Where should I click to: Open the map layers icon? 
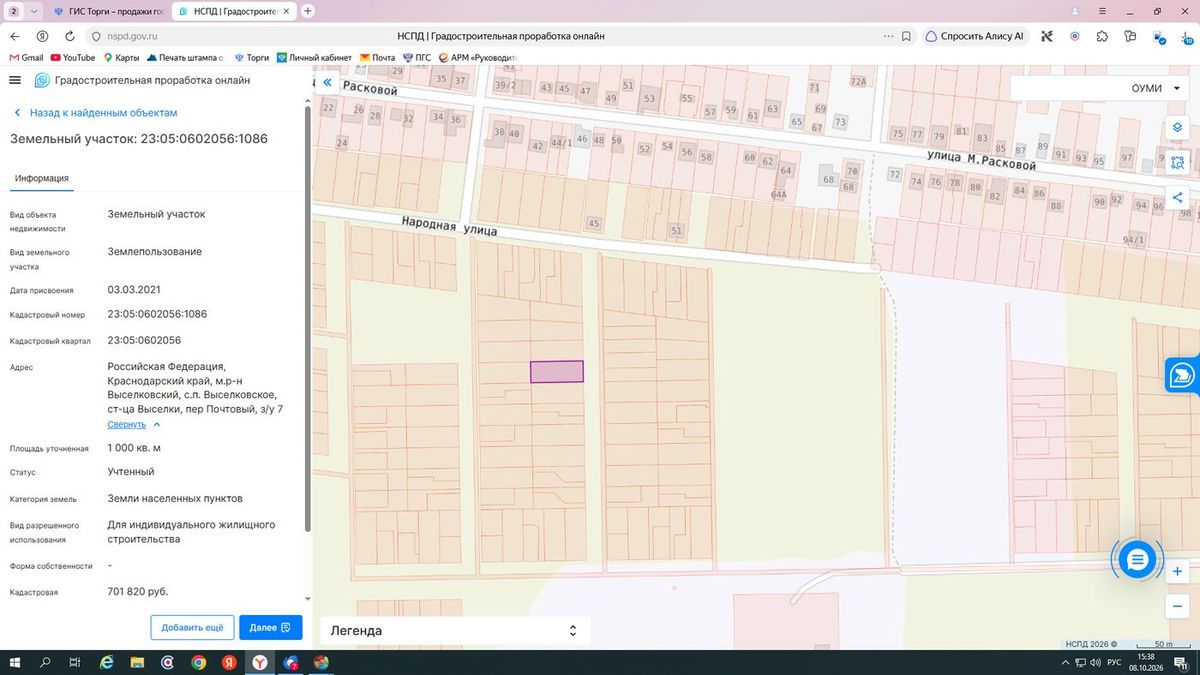[1178, 128]
